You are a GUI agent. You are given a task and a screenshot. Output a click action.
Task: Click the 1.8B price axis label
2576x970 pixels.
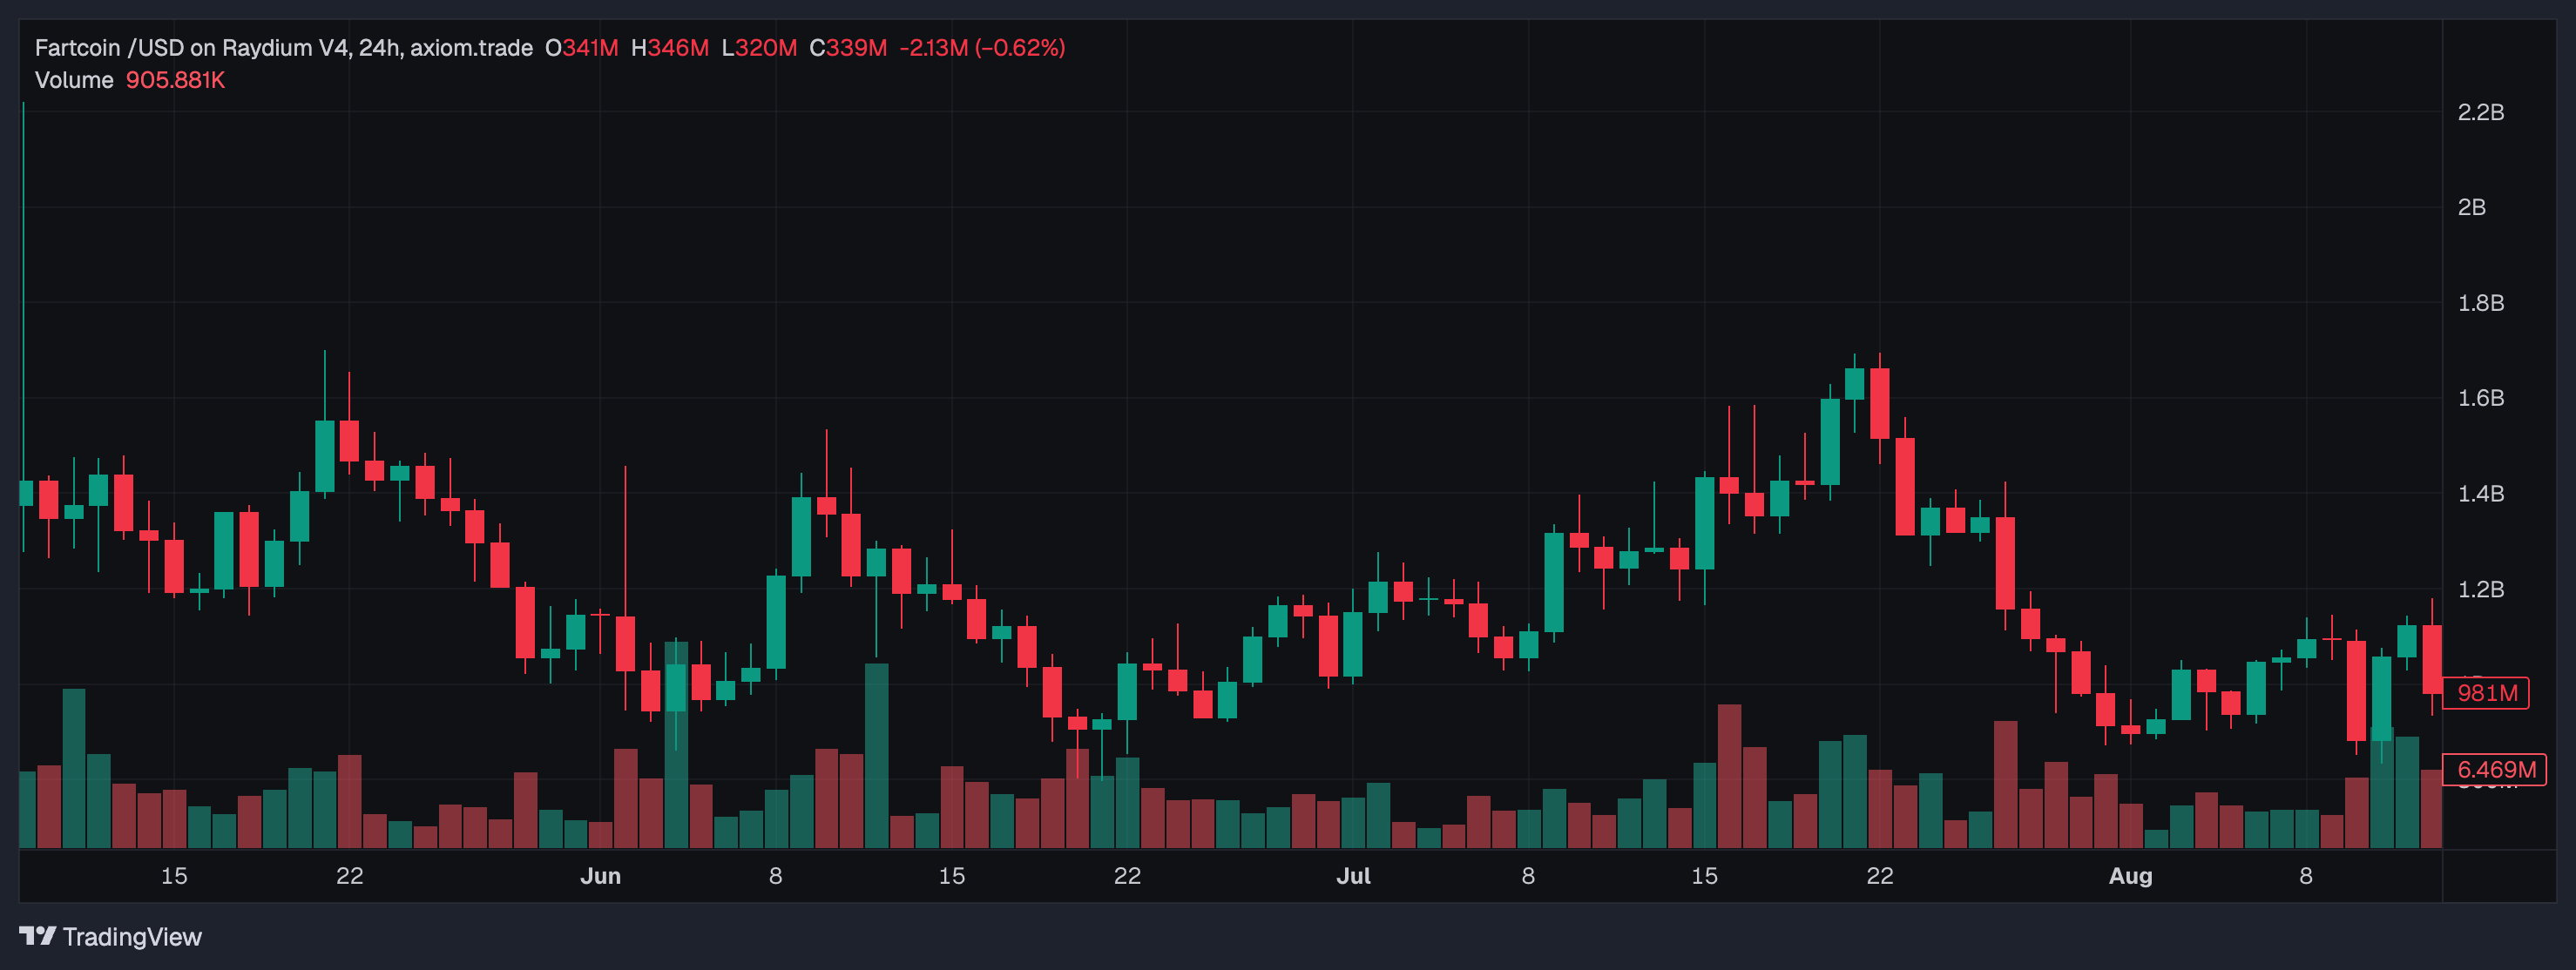tap(2480, 303)
